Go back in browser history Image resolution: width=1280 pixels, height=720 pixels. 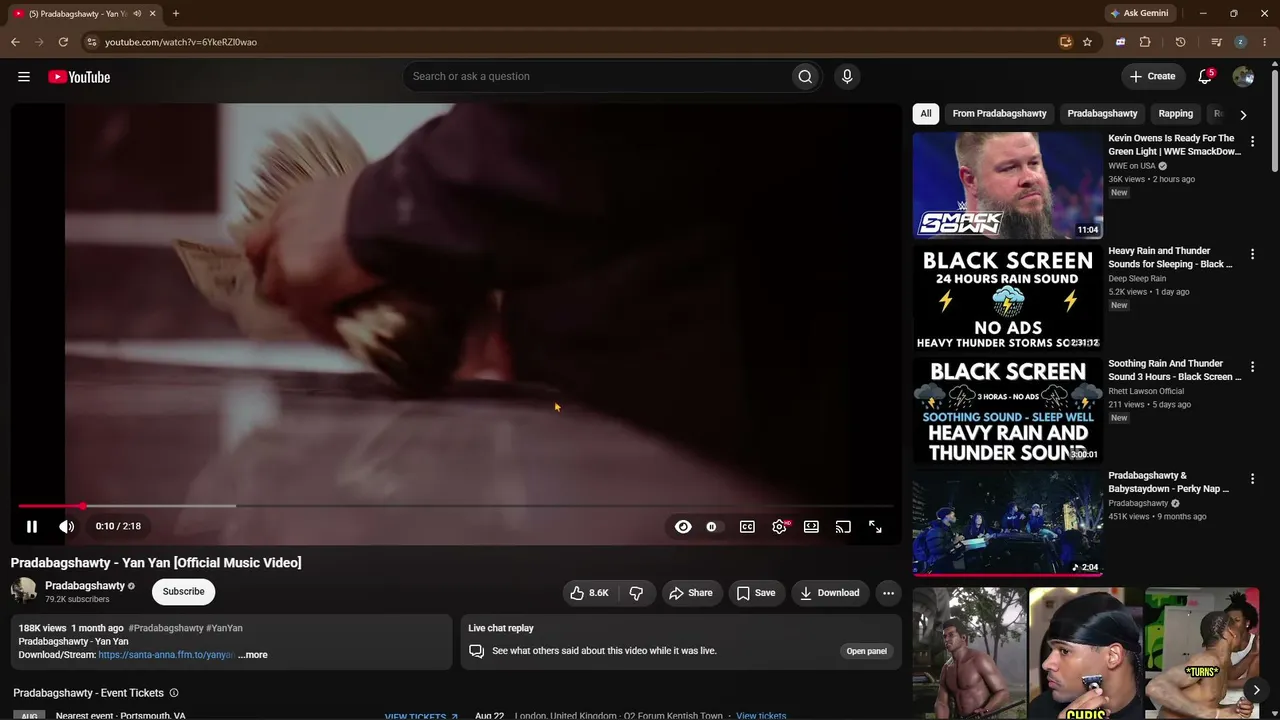click(x=15, y=42)
